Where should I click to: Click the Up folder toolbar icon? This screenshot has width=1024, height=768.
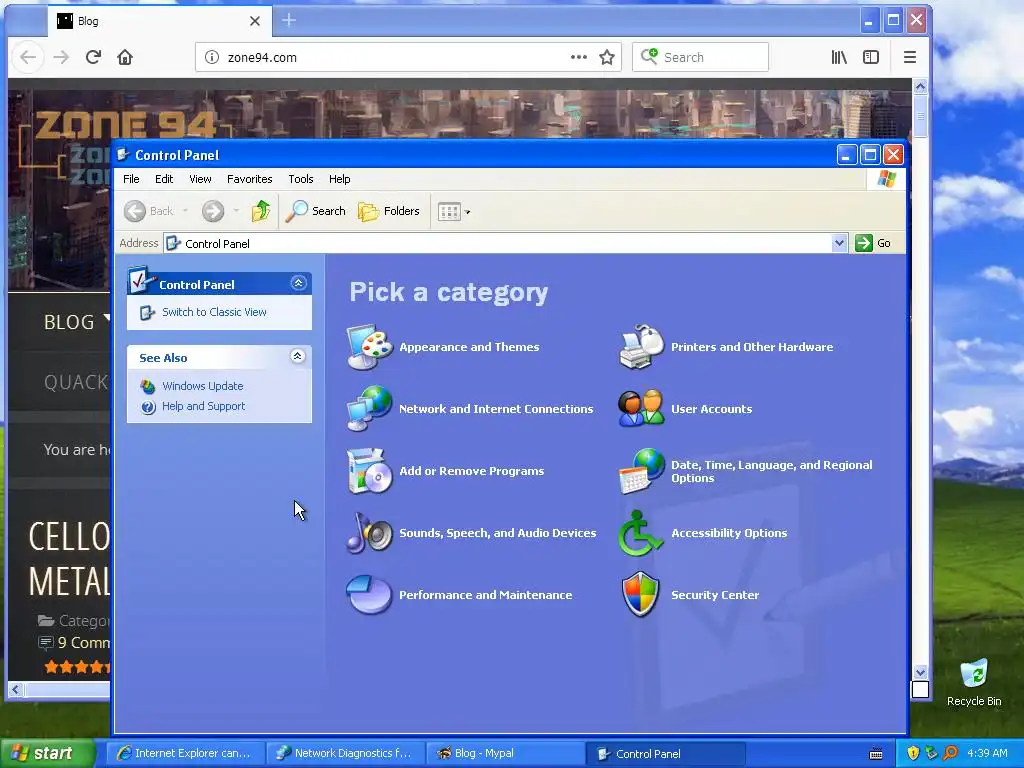[261, 211]
